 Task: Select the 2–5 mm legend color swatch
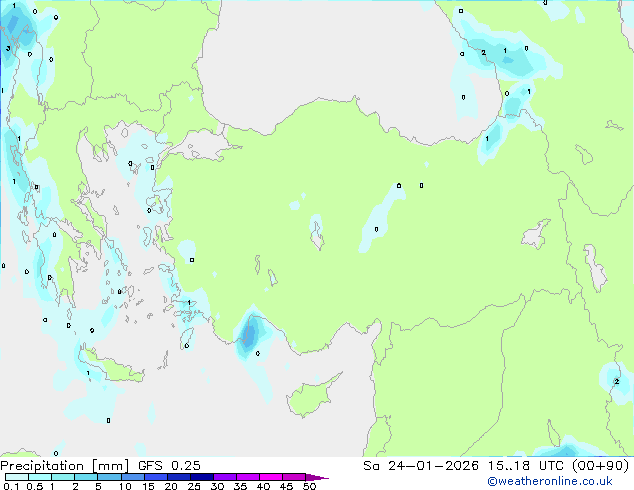(x=86, y=477)
